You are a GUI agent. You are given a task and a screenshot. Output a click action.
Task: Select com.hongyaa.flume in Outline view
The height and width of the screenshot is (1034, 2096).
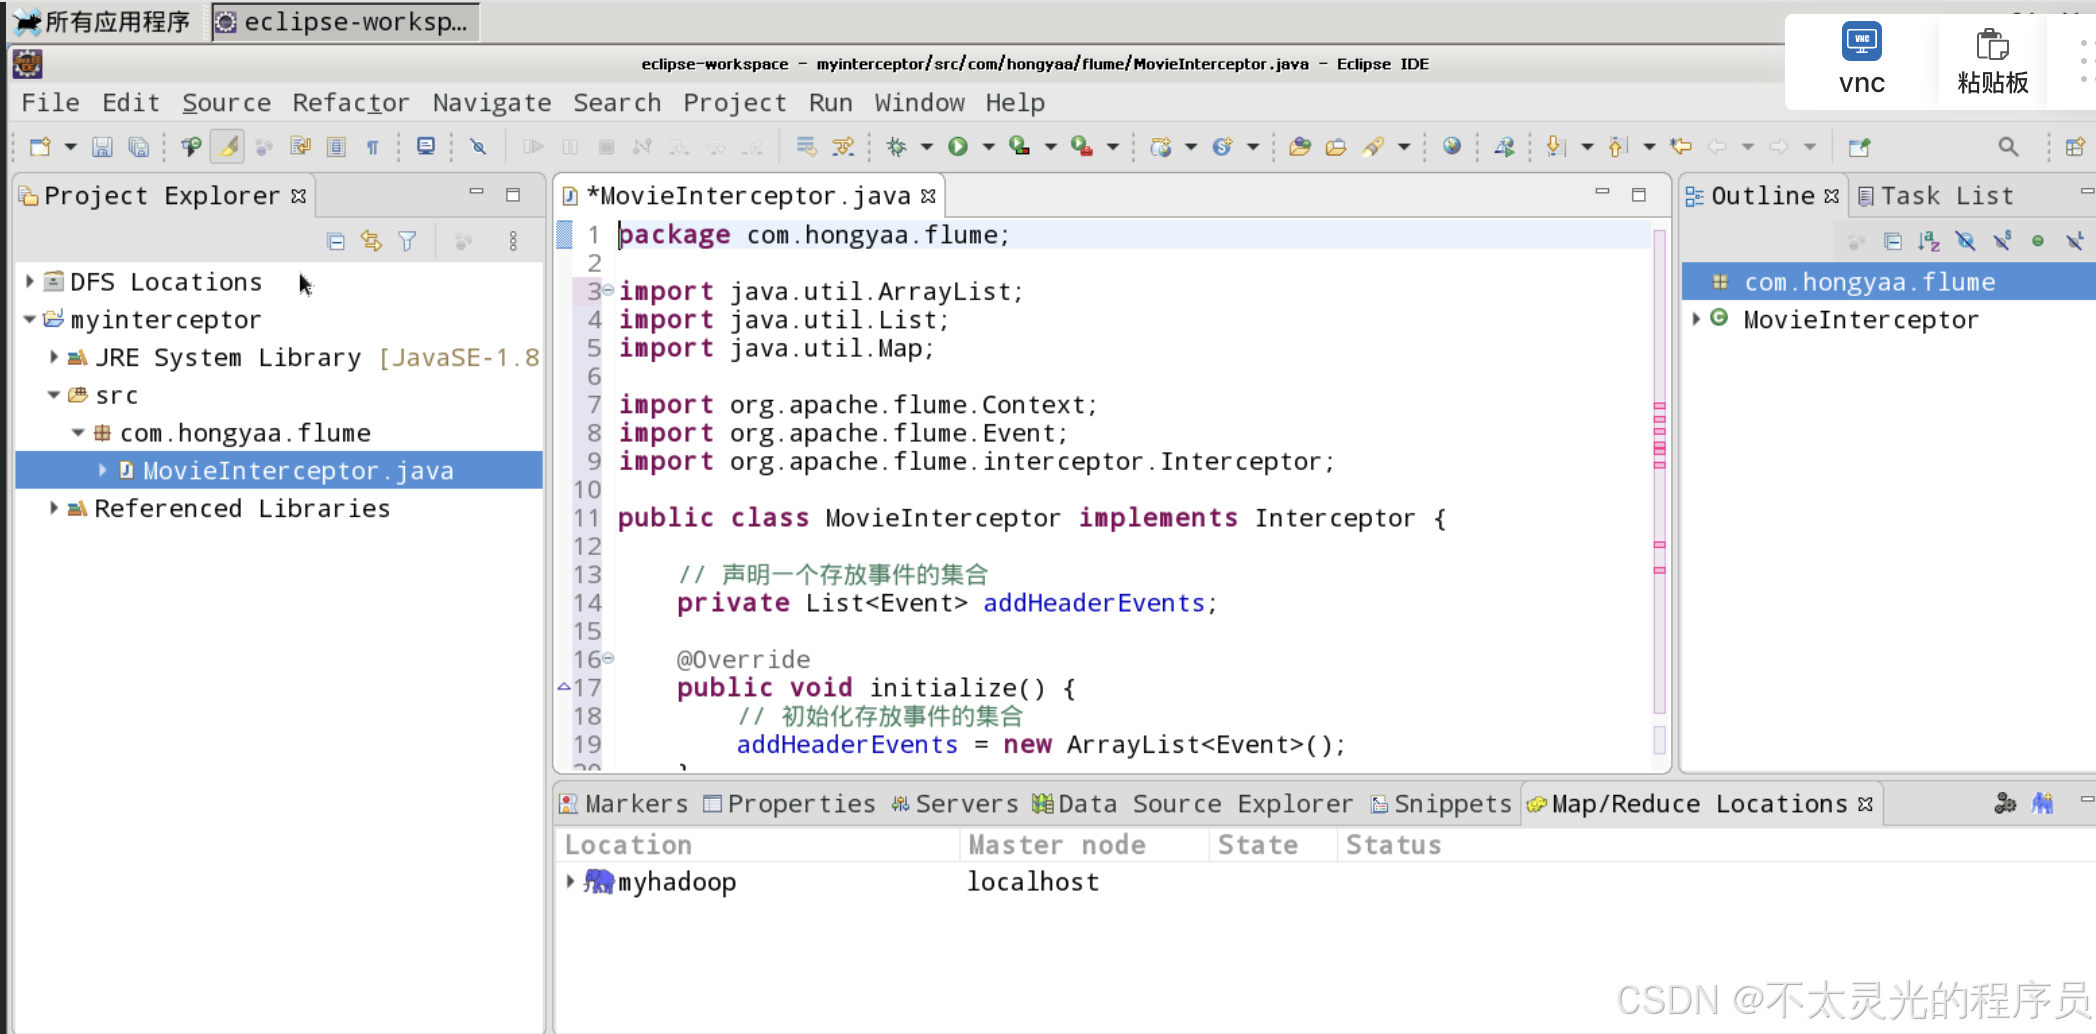1888,282
